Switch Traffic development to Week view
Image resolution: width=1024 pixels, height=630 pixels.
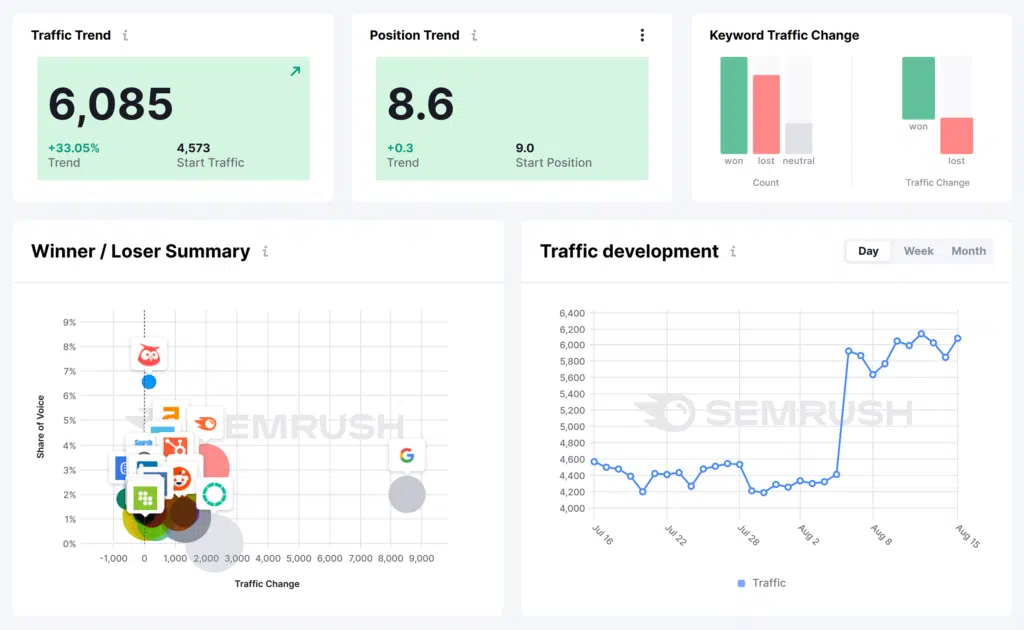[918, 251]
